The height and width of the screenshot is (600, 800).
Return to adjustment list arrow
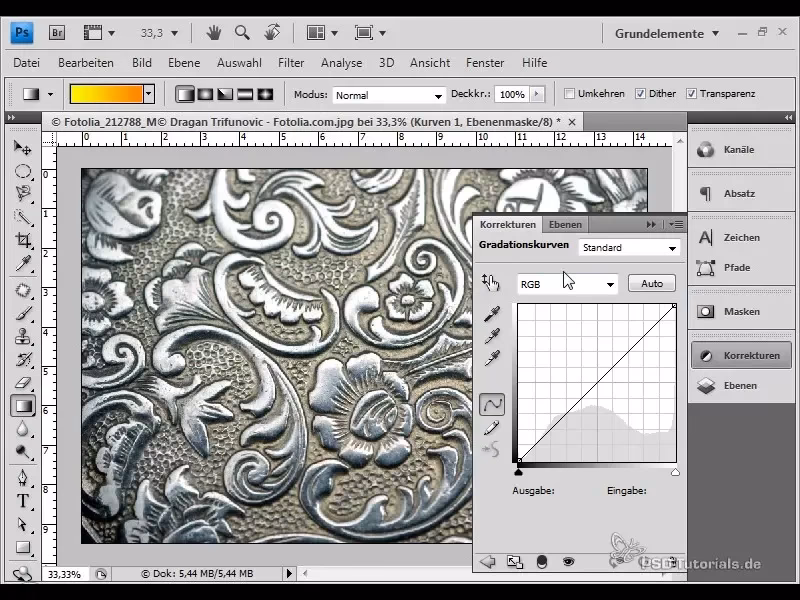coord(488,562)
